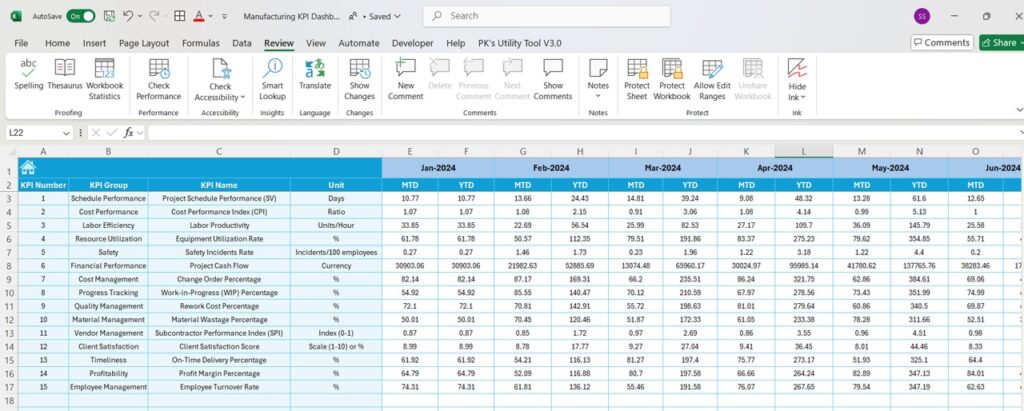Click Check Performance icon

[x=159, y=68]
